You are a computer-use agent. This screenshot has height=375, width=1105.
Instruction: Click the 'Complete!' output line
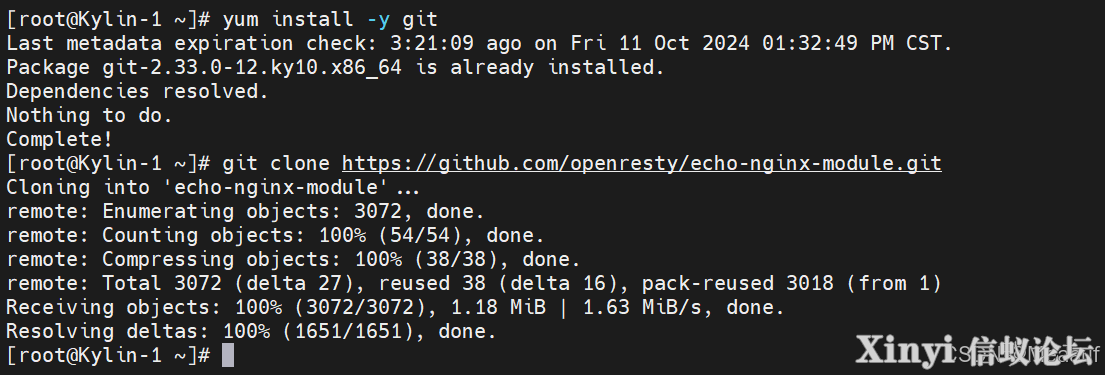[x=59, y=139]
